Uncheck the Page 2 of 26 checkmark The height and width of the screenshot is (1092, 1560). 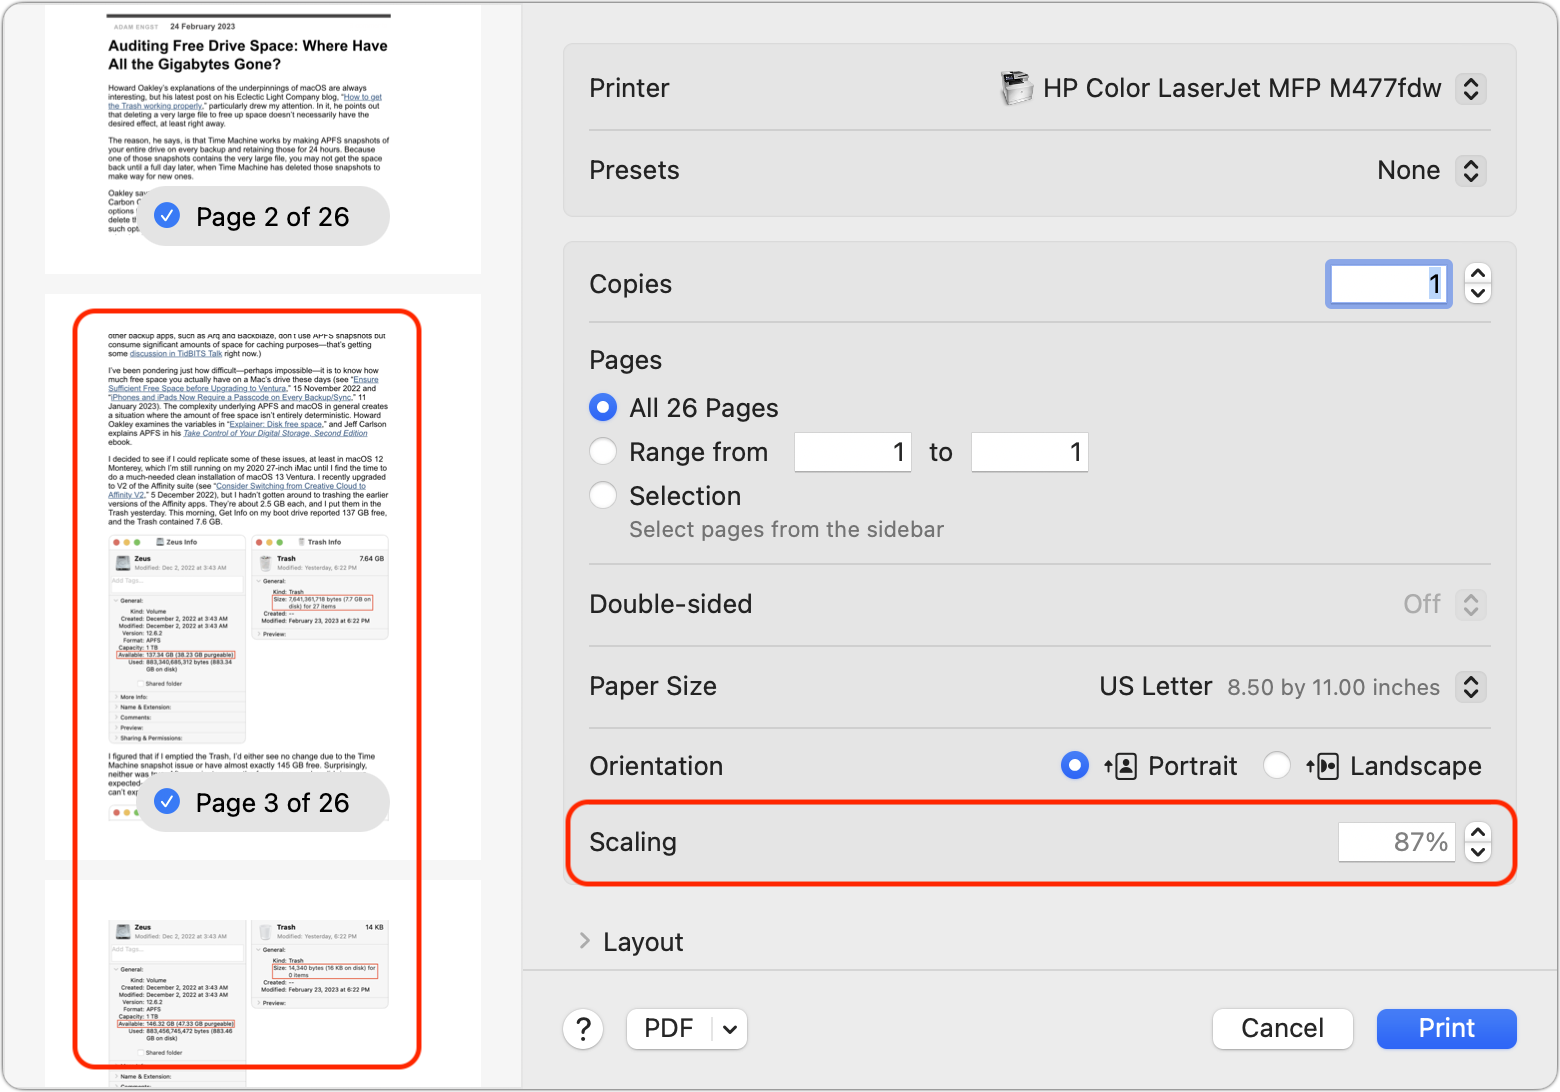click(168, 216)
